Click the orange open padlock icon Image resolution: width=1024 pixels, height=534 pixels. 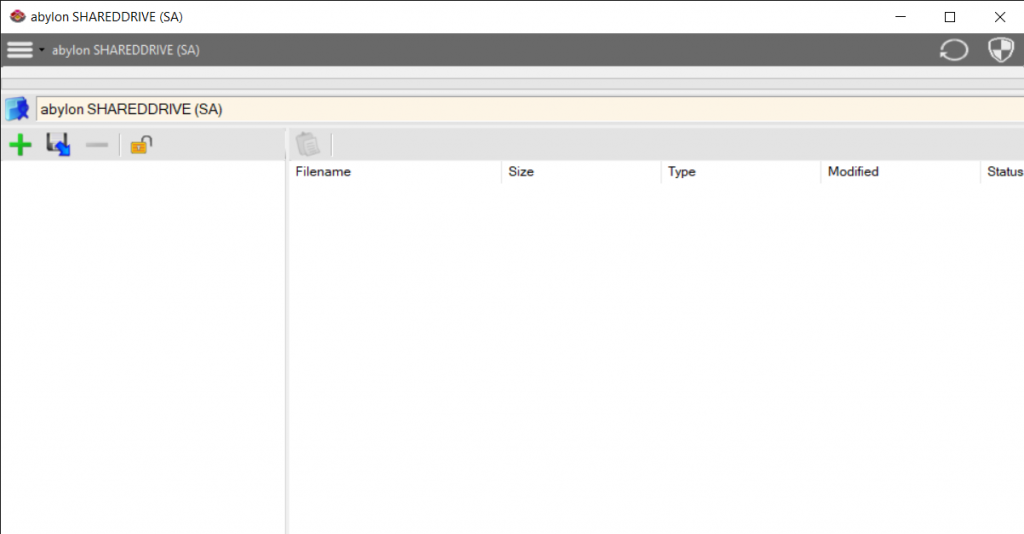pos(141,144)
